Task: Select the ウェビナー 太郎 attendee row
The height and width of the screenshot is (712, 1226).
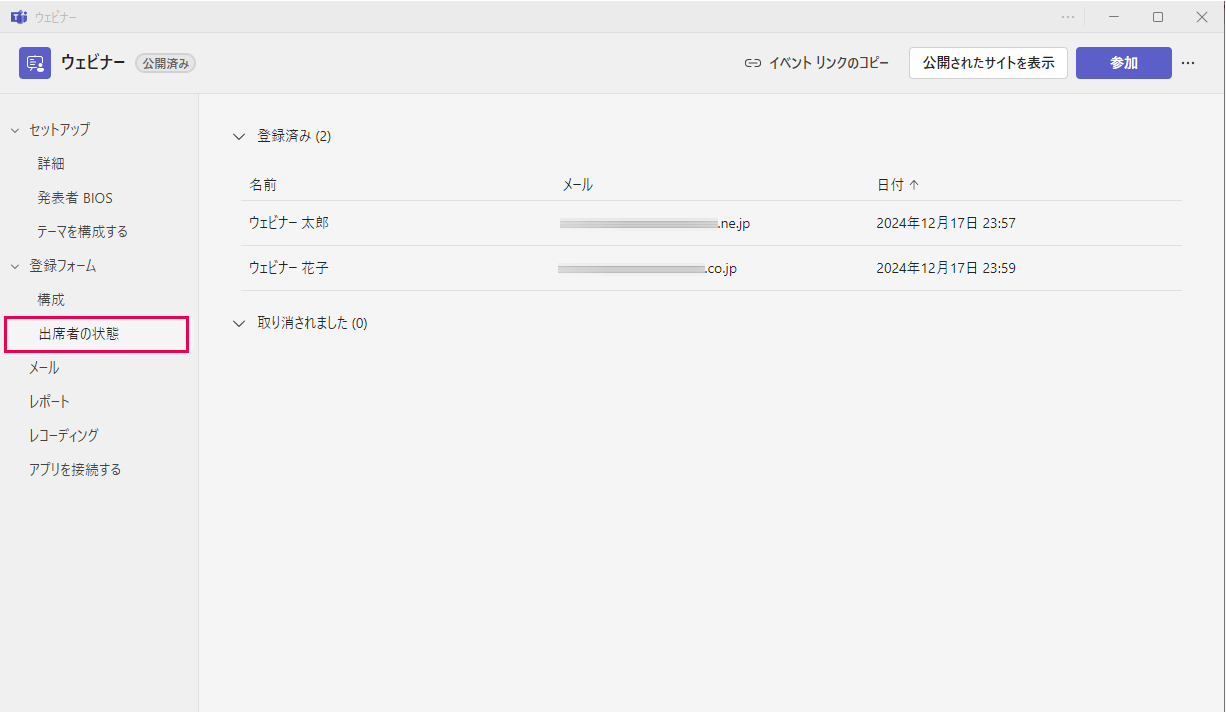Action: coord(289,223)
